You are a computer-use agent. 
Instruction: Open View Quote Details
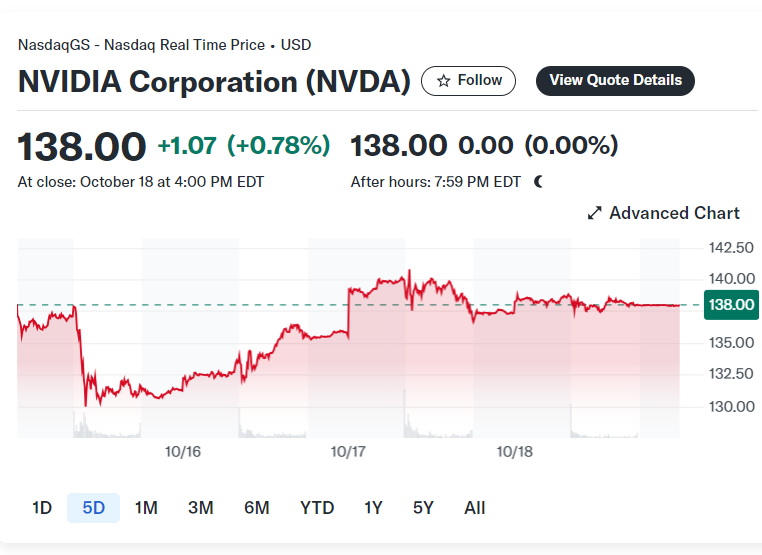[x=615, y=81]
